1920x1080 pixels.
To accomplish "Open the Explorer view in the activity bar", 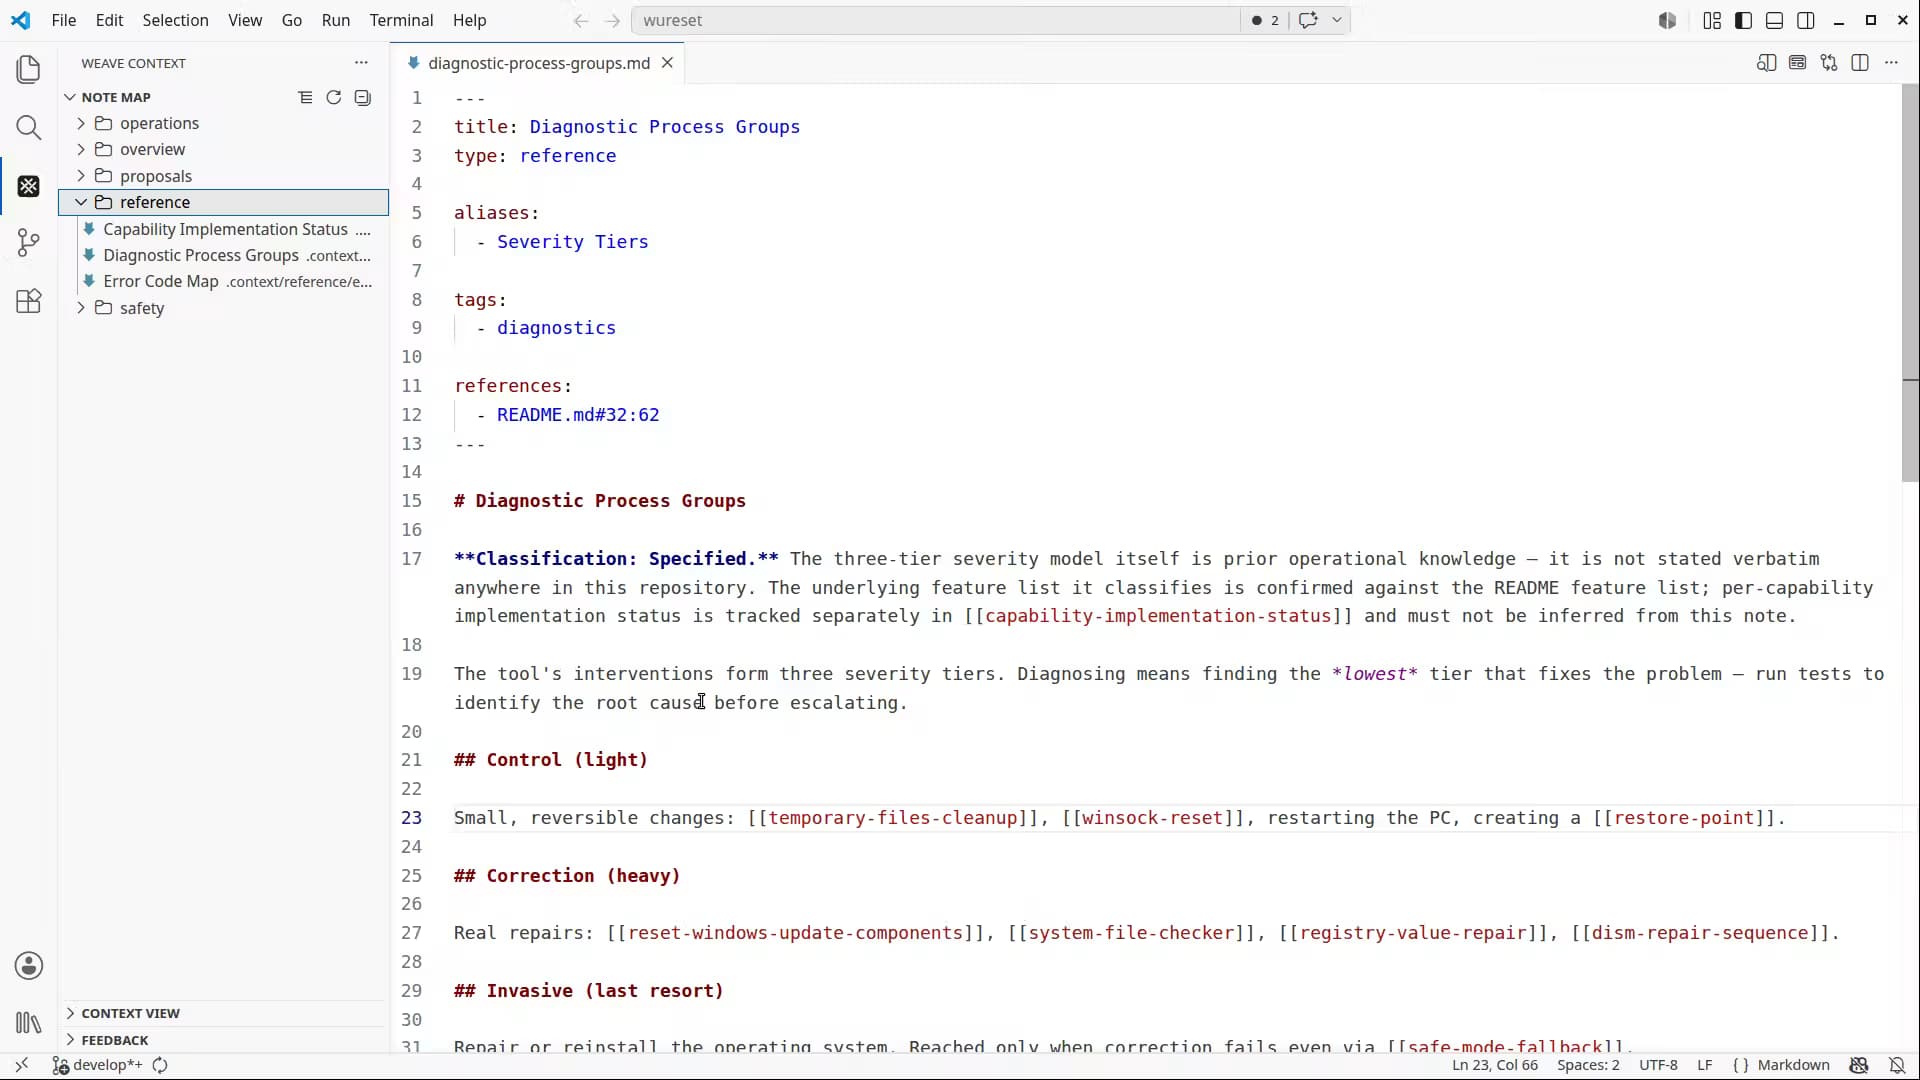I will tap(29, 69).
